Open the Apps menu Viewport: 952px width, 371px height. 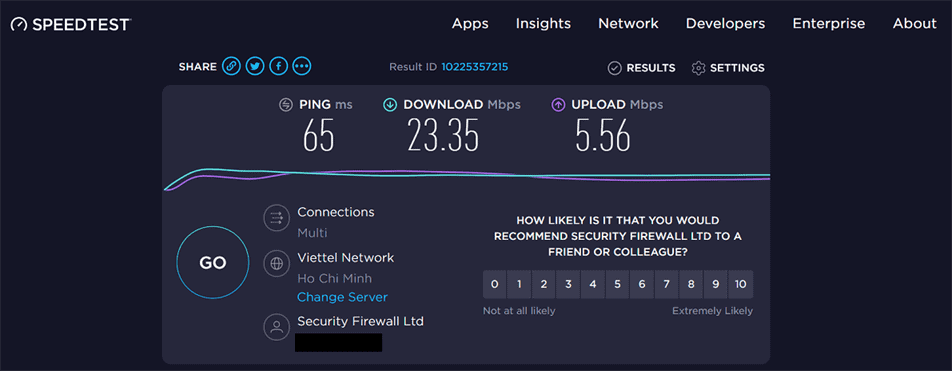point(470,24)
